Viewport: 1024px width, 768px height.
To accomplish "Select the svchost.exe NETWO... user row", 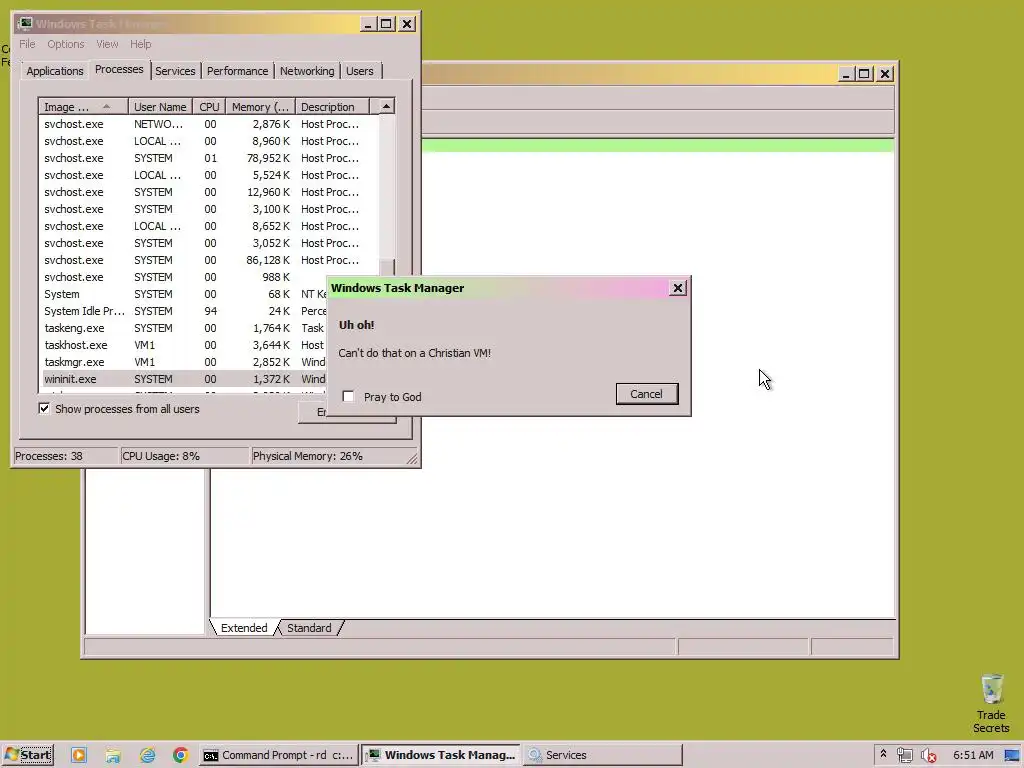I will [209, 124].
